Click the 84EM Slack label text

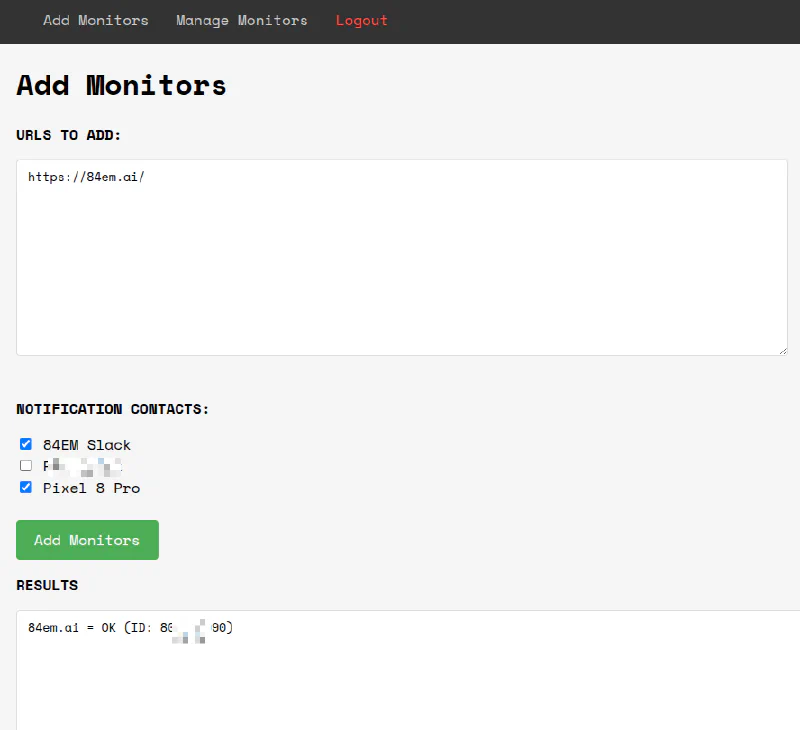tap(86, 445)
